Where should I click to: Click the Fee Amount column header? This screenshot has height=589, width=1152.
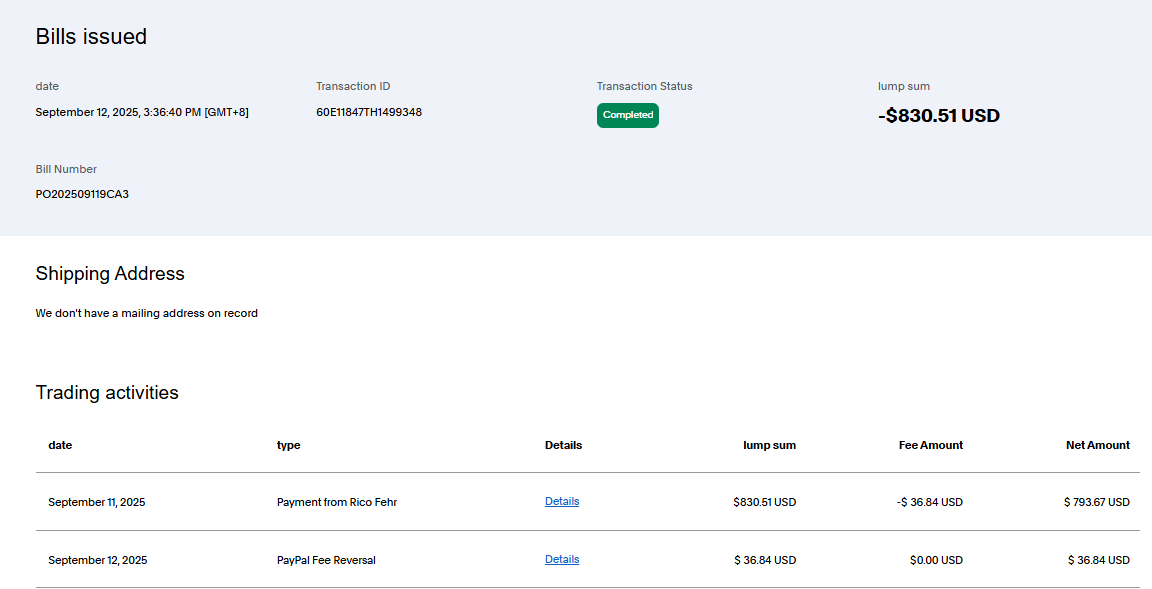(930, 445)
